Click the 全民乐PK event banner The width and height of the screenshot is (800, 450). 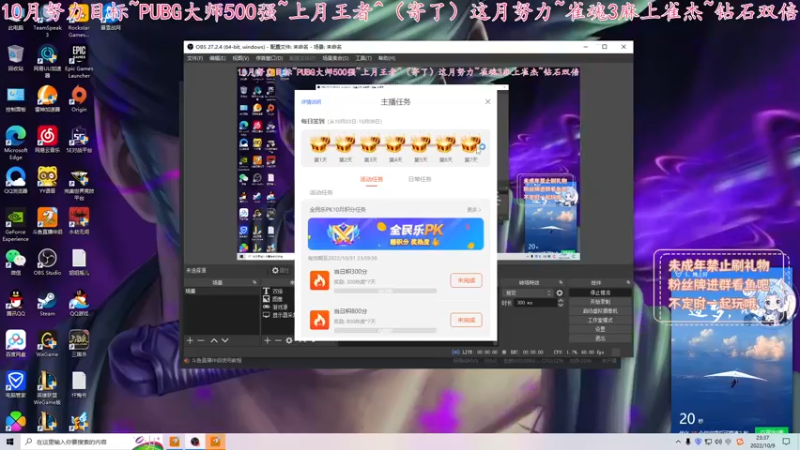point(395,234)
